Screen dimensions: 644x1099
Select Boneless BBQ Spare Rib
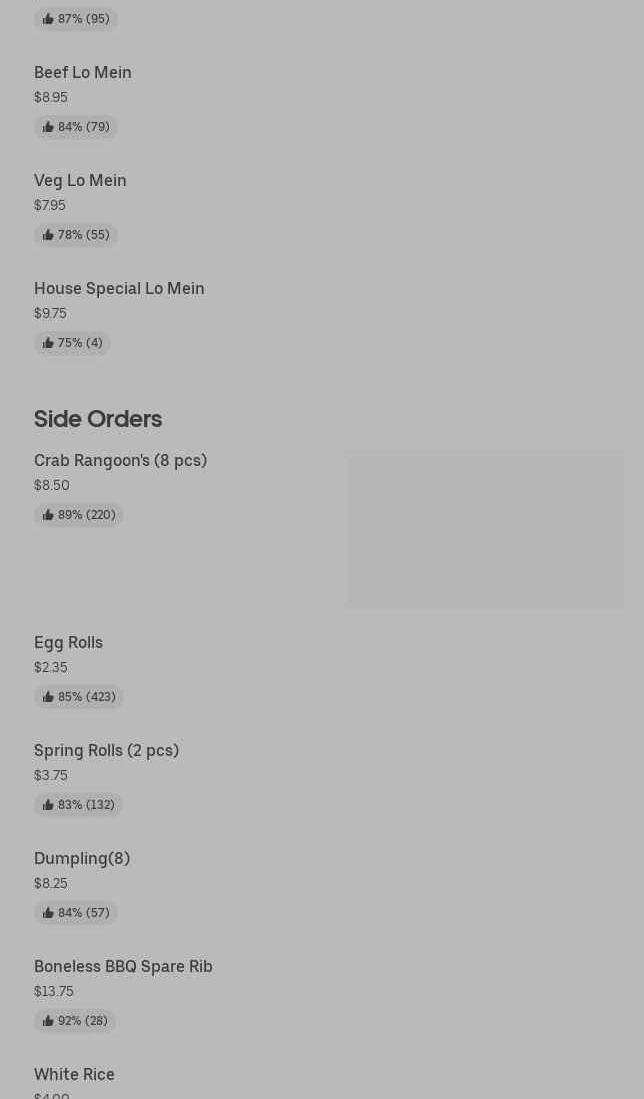(x=123, y=966)
